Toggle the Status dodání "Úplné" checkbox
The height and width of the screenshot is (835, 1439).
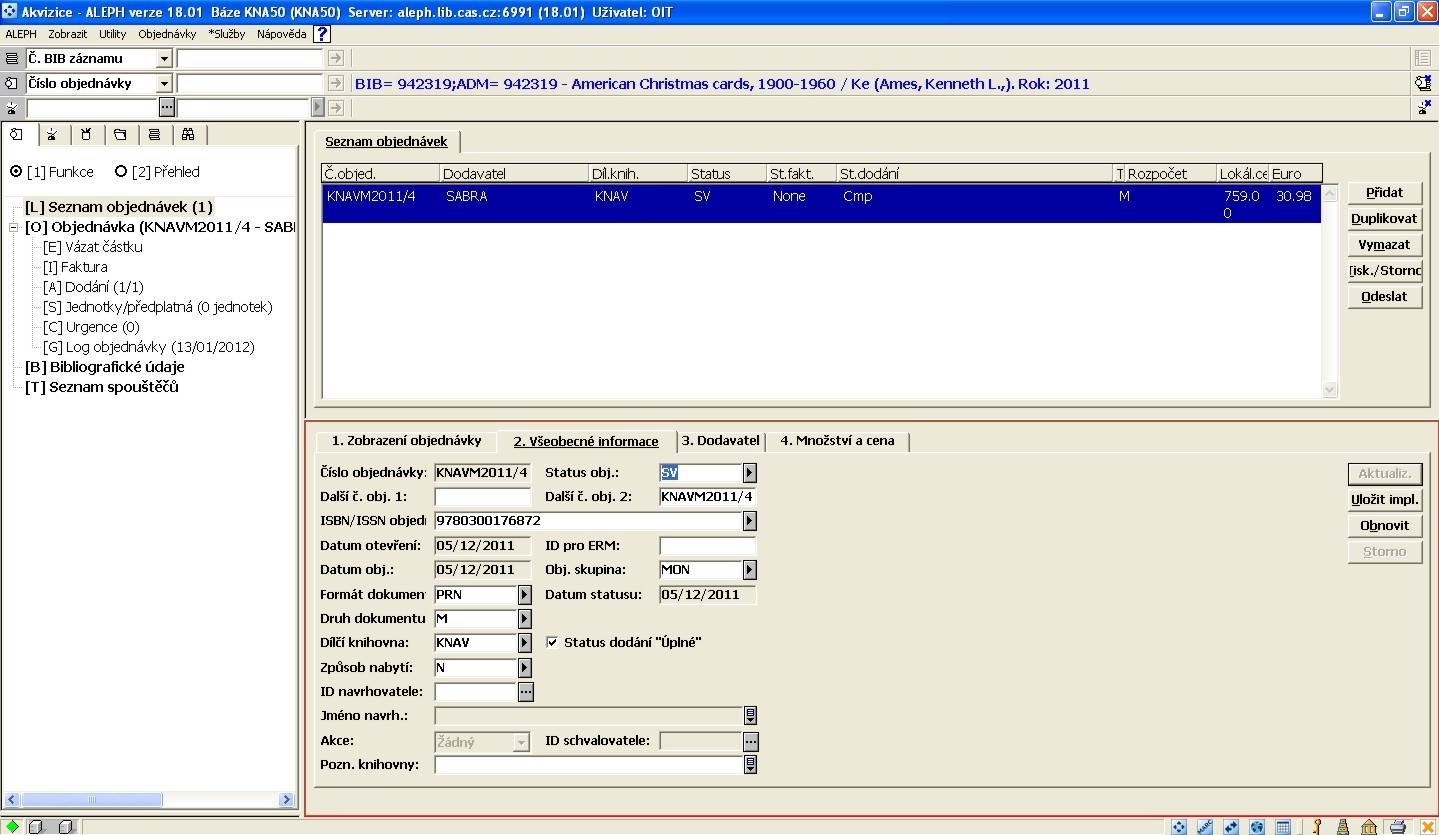coord(552,643)
